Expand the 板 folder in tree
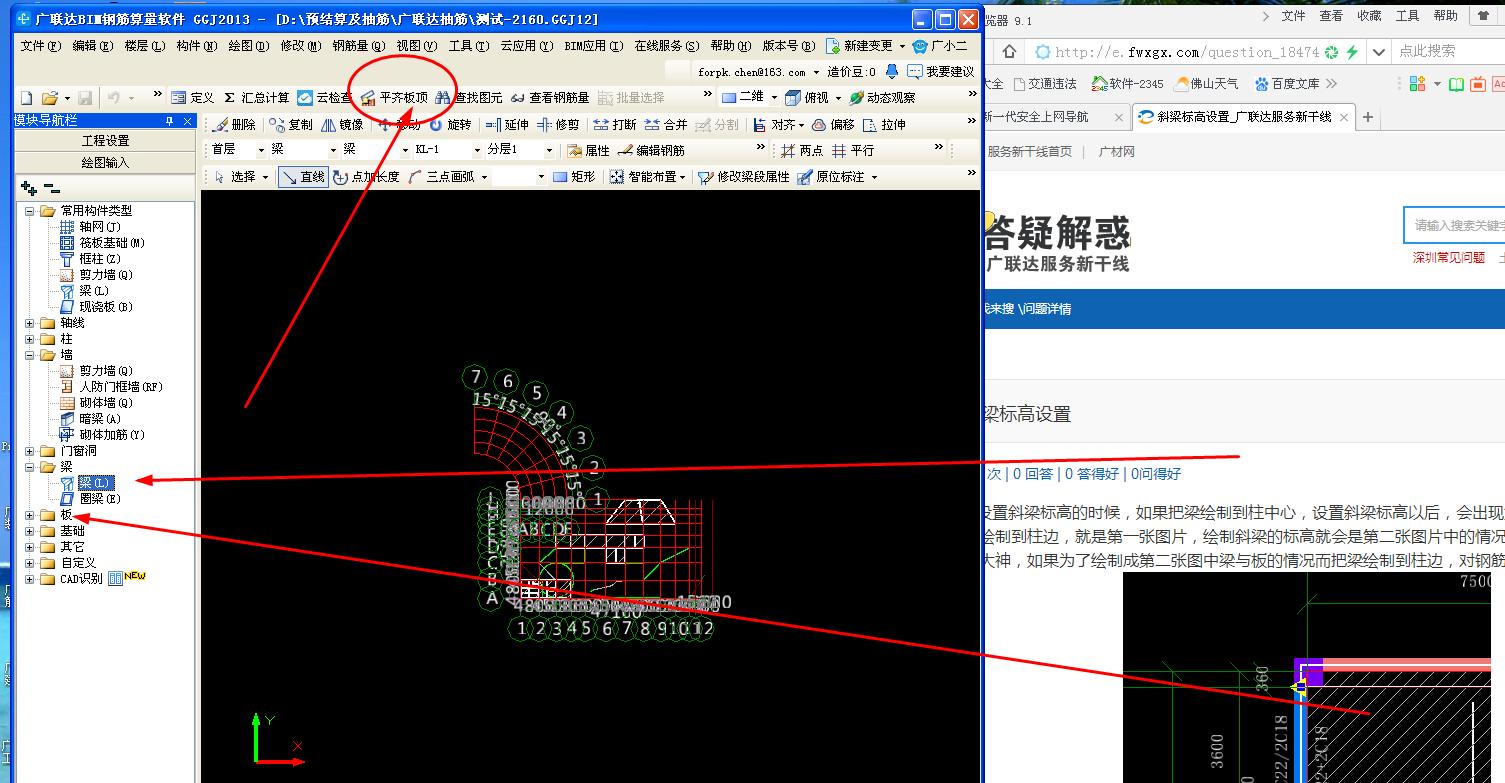The width and height of the screenshot is (1505, 783). point(30,515)
